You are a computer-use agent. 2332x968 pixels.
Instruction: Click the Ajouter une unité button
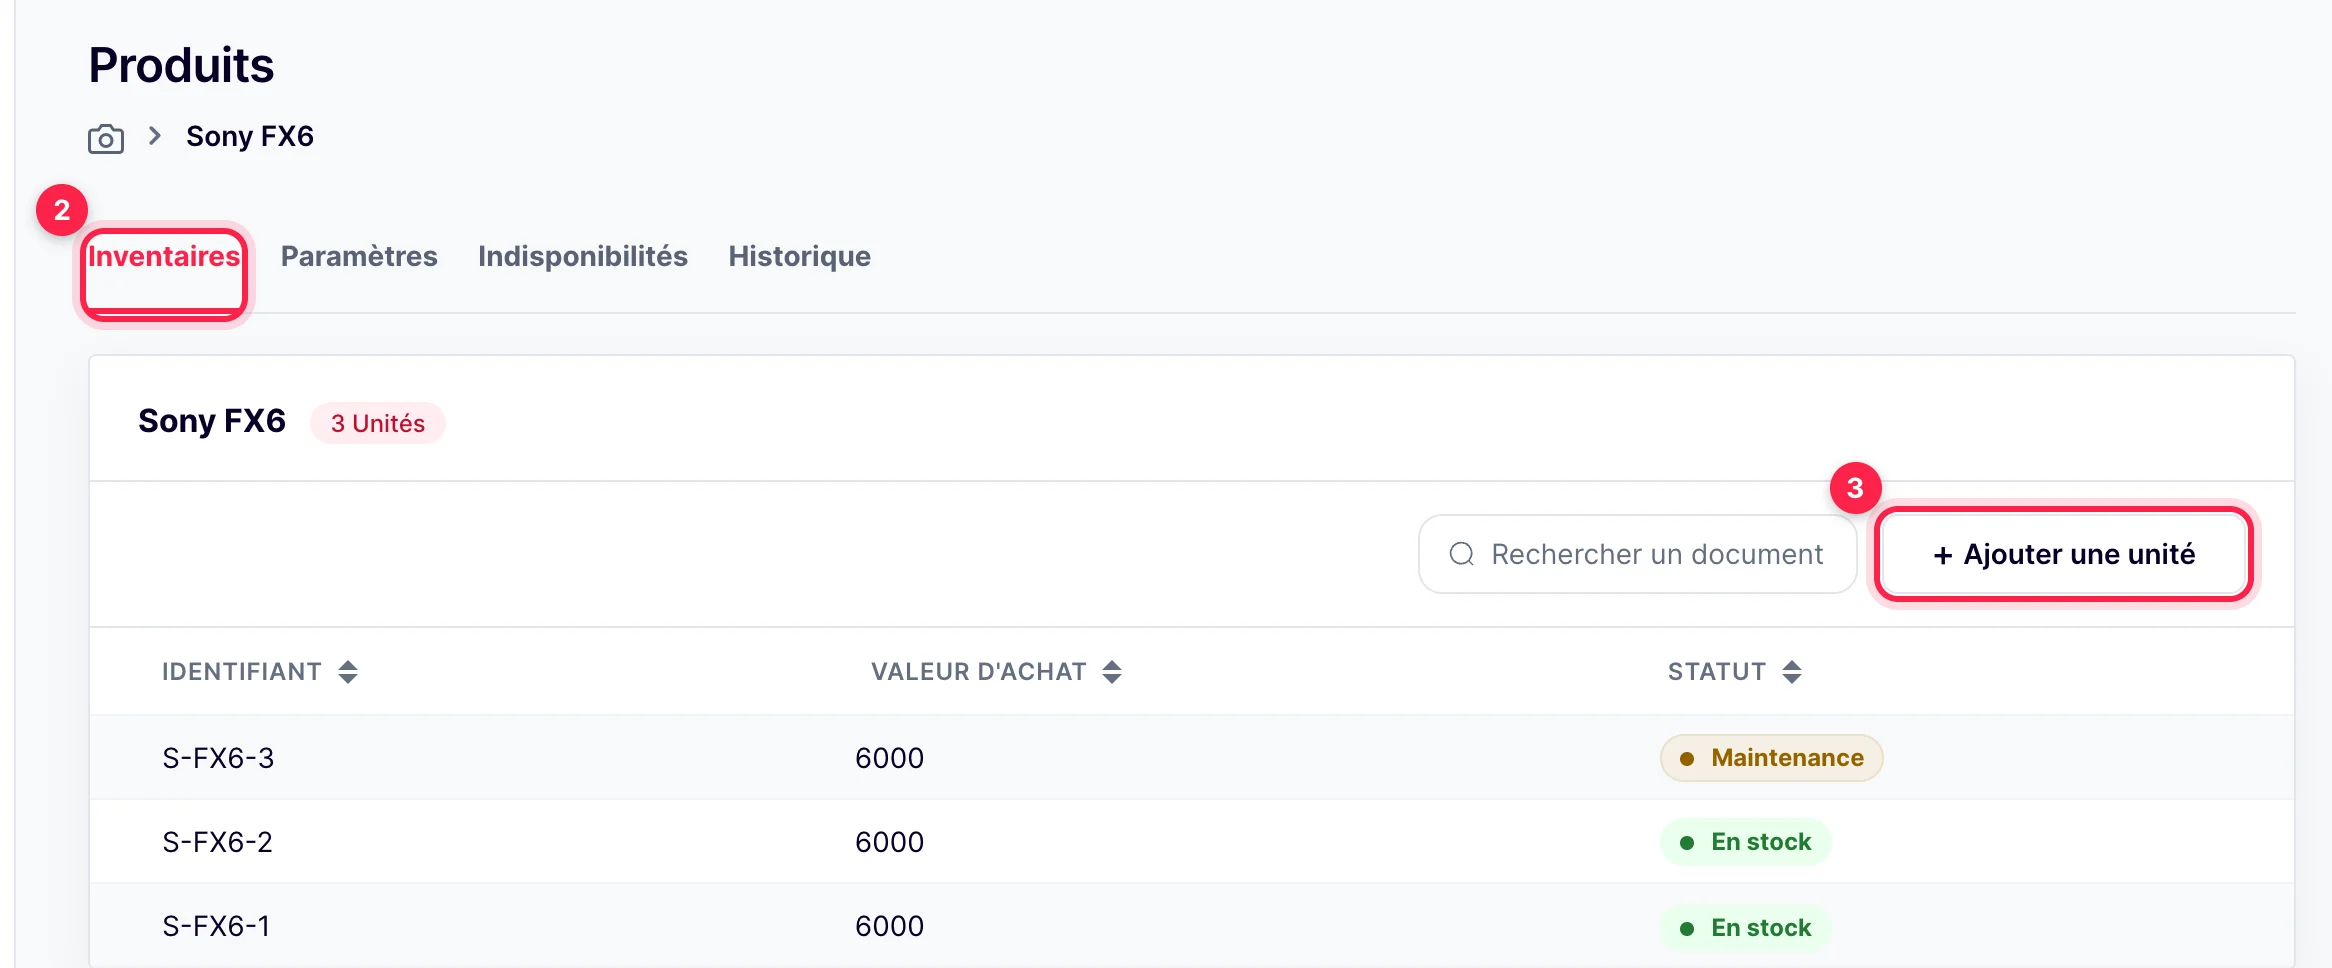point(2064,554)
